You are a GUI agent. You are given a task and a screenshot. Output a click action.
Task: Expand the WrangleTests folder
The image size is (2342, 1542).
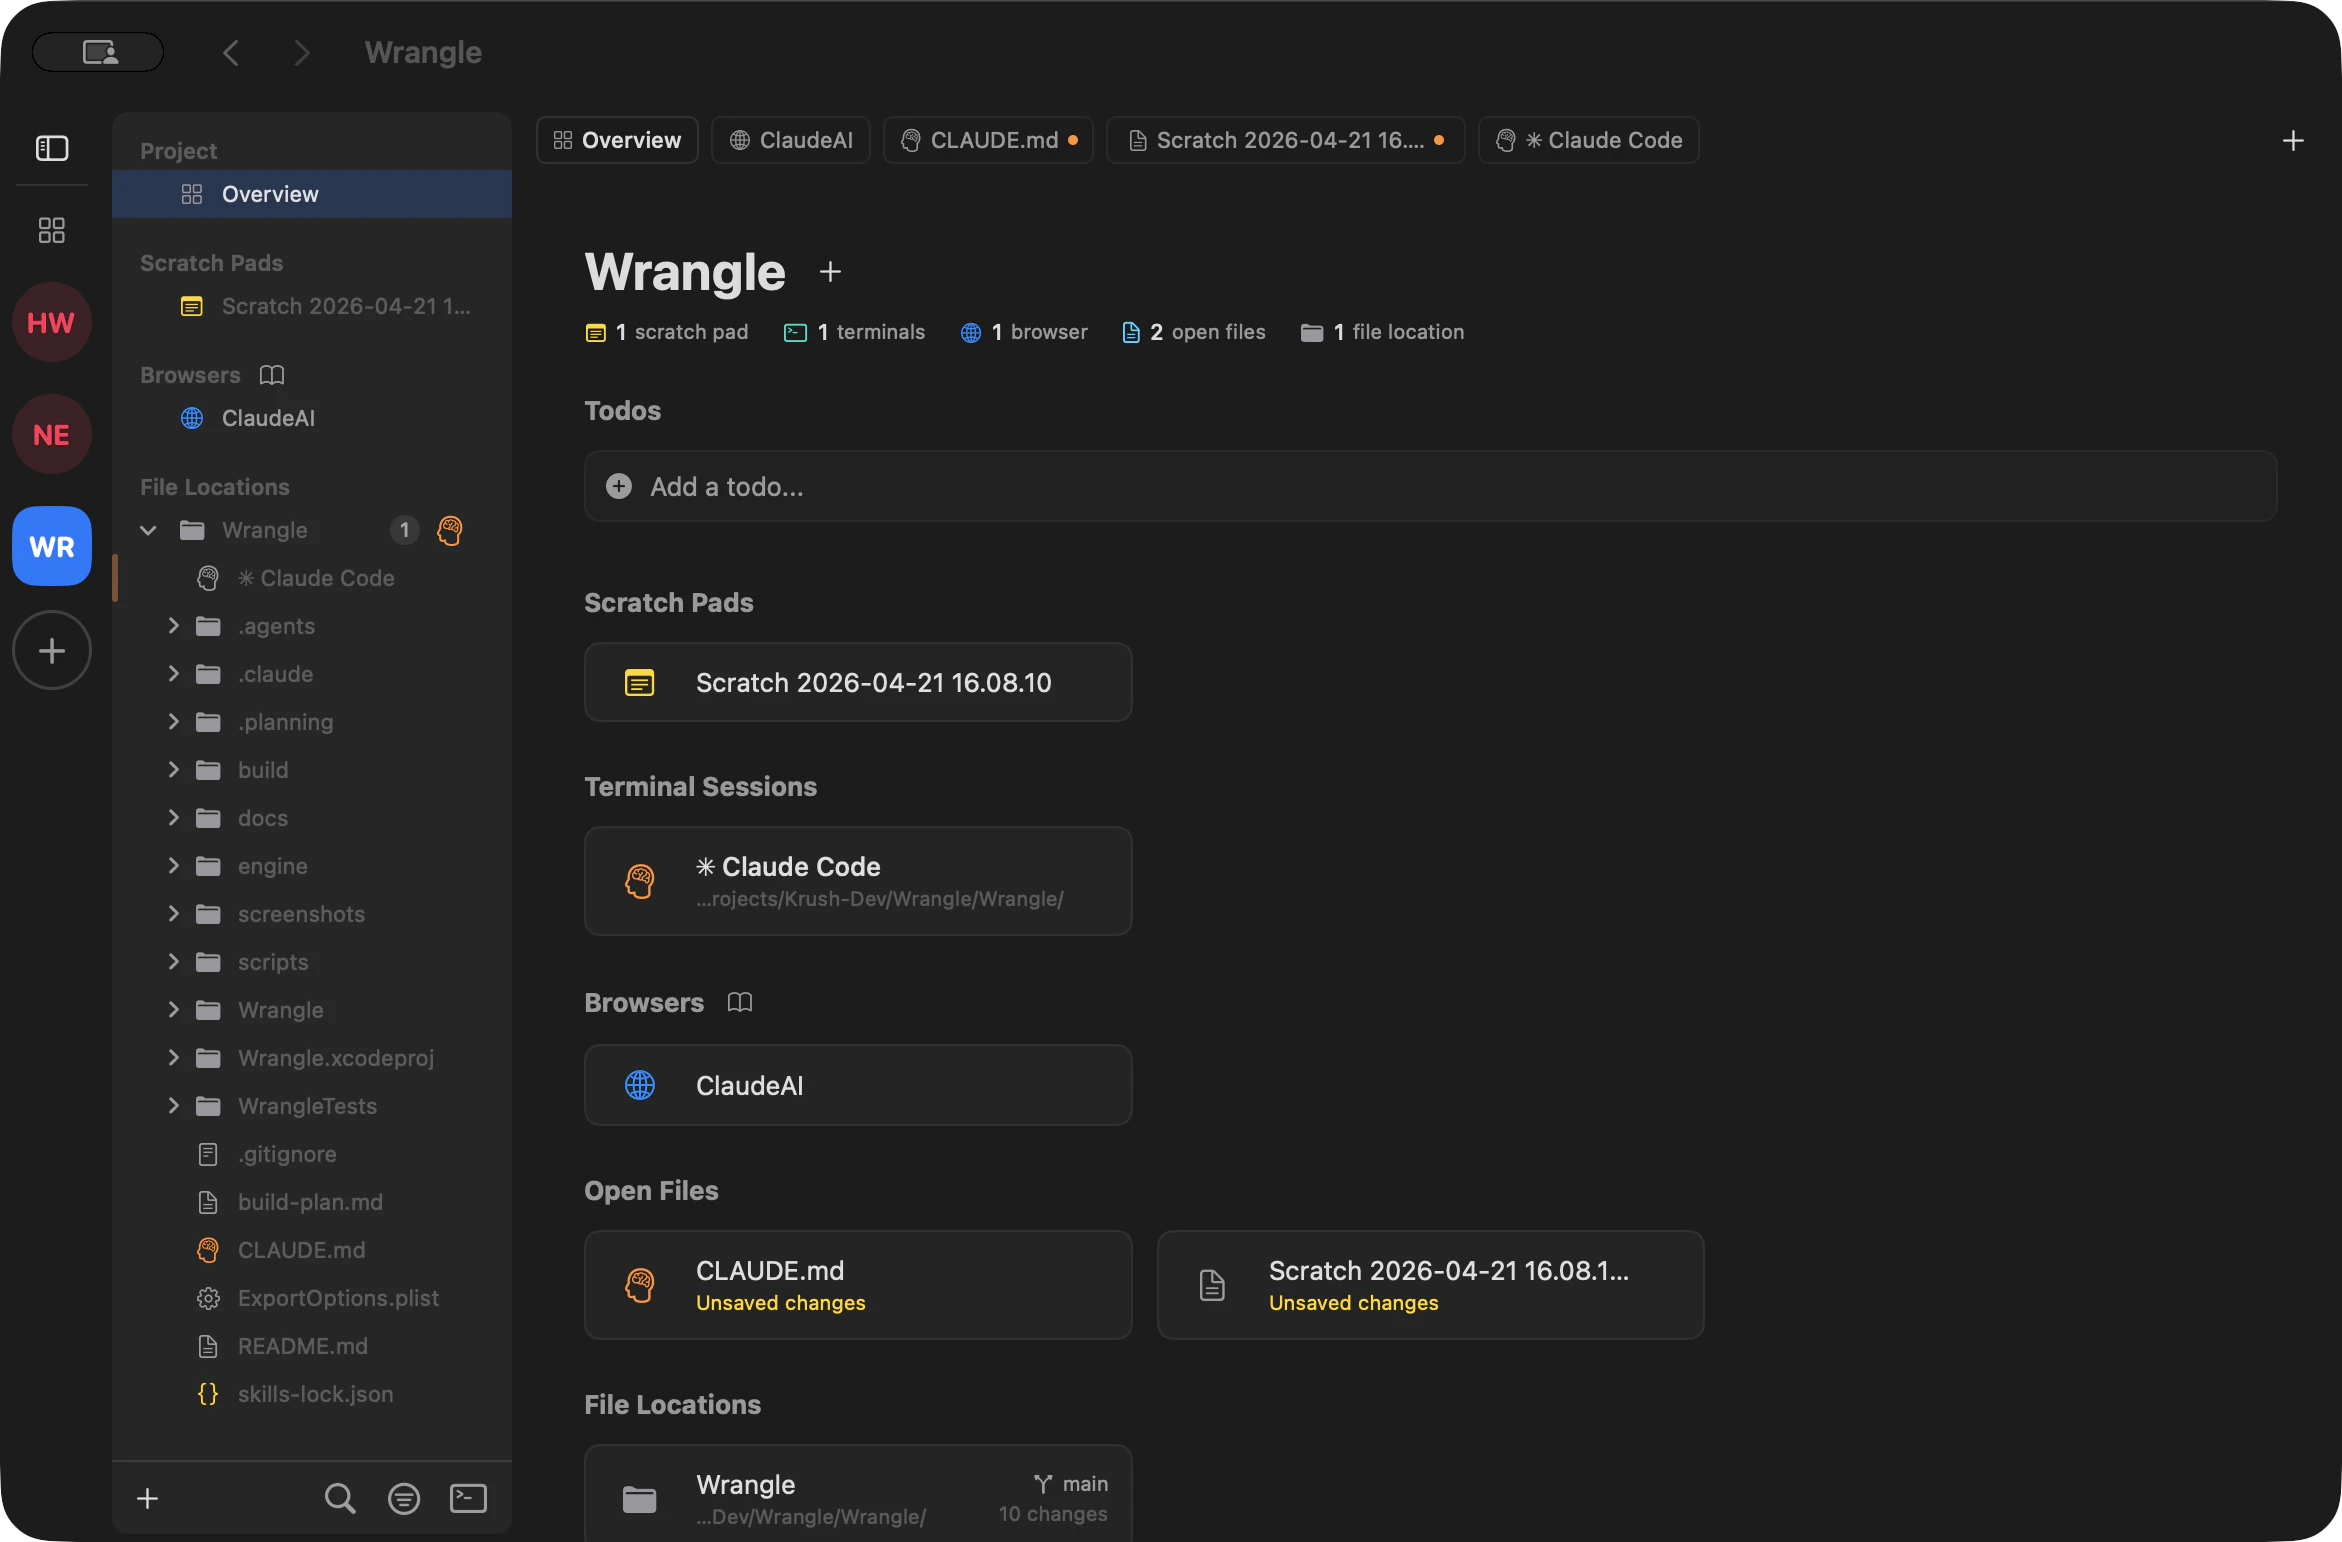click(x=172, y=1106)
